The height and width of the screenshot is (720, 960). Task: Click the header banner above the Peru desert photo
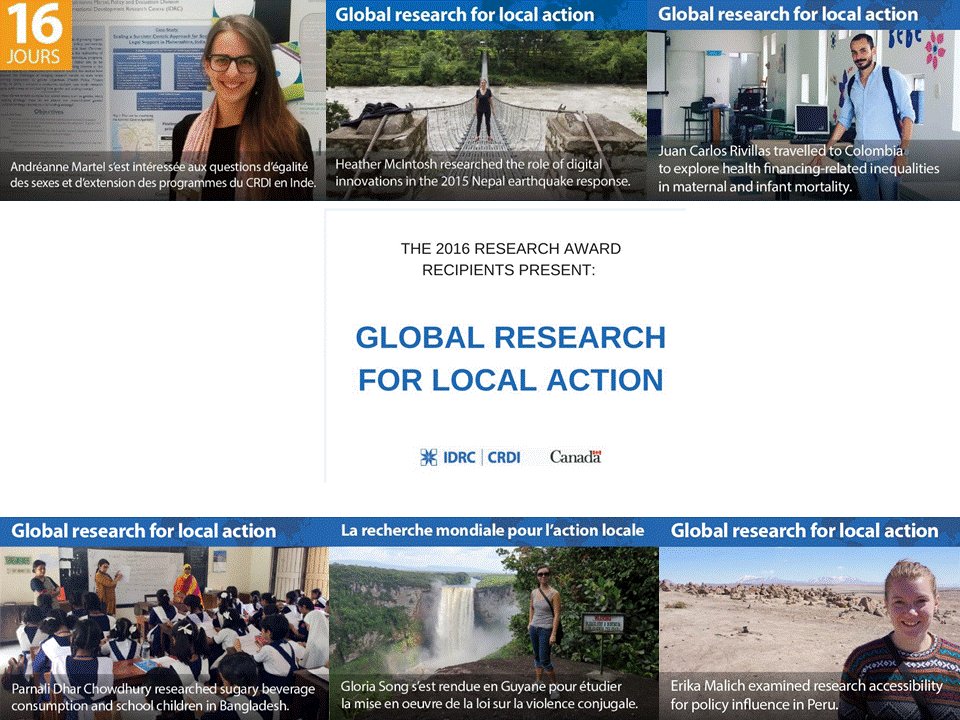[x=809, y=531]
